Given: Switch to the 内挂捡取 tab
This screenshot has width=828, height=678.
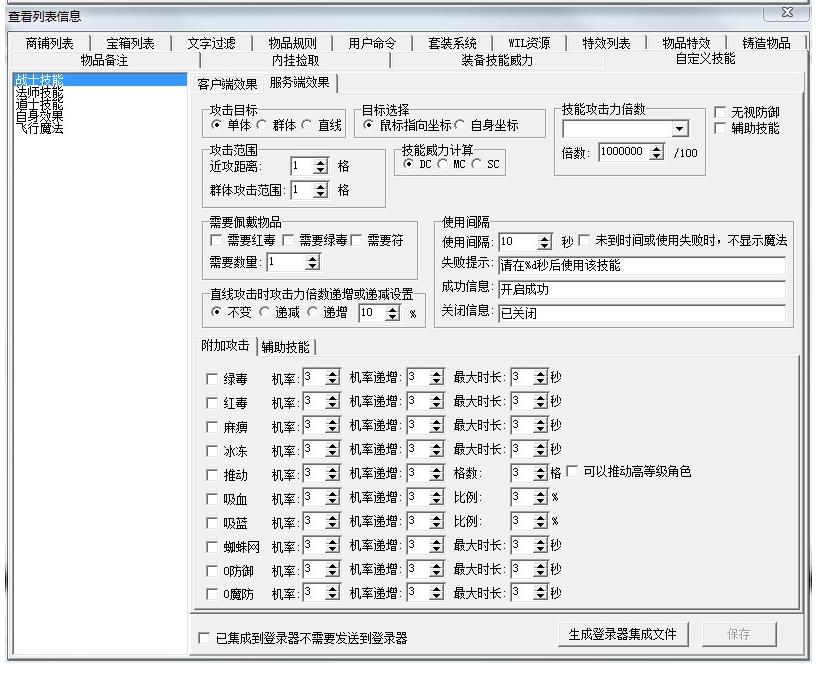Looking at the screenshot, I should click(296, 60).
